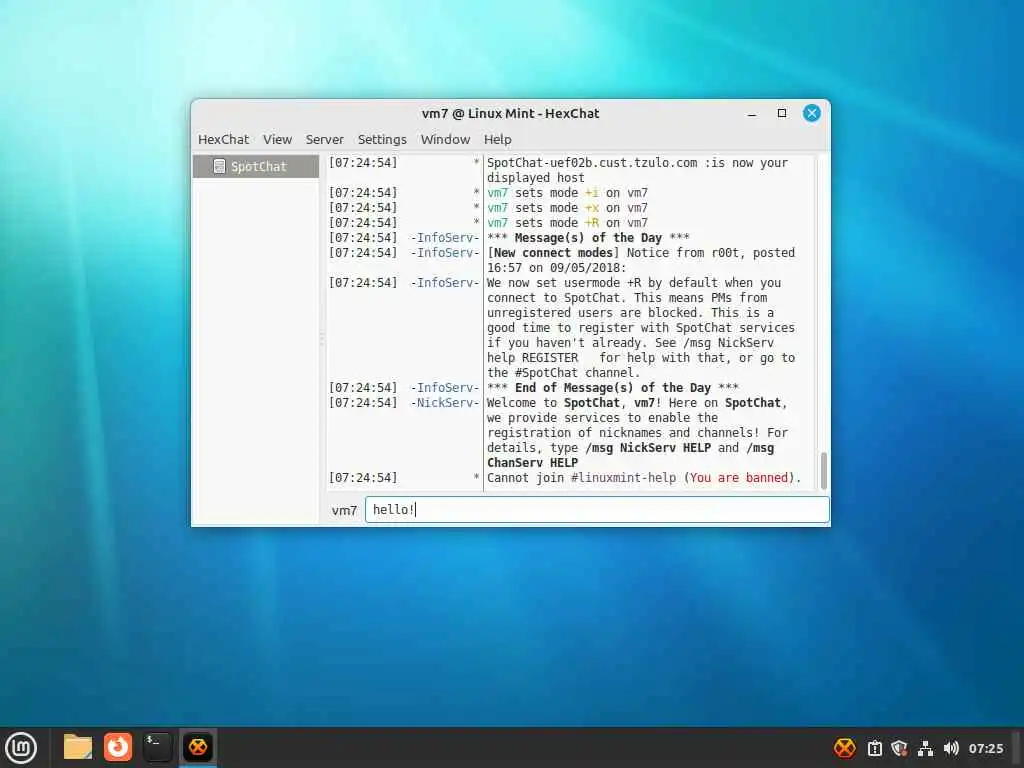Click the 'You are banned' red text

(x=739, y=477)
